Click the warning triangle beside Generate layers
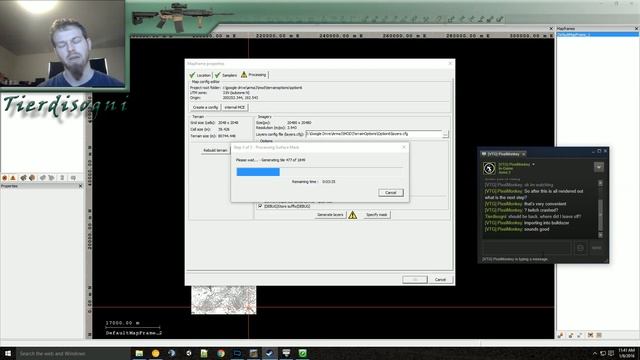Image resolution: width=640 pixels, height=360 pixels. click(353, 215)
